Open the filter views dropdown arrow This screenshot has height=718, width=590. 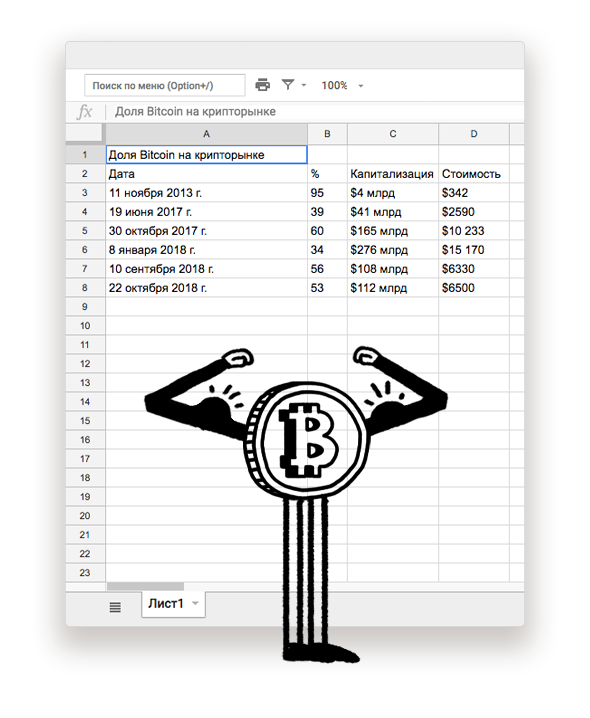tap(304, 85)
